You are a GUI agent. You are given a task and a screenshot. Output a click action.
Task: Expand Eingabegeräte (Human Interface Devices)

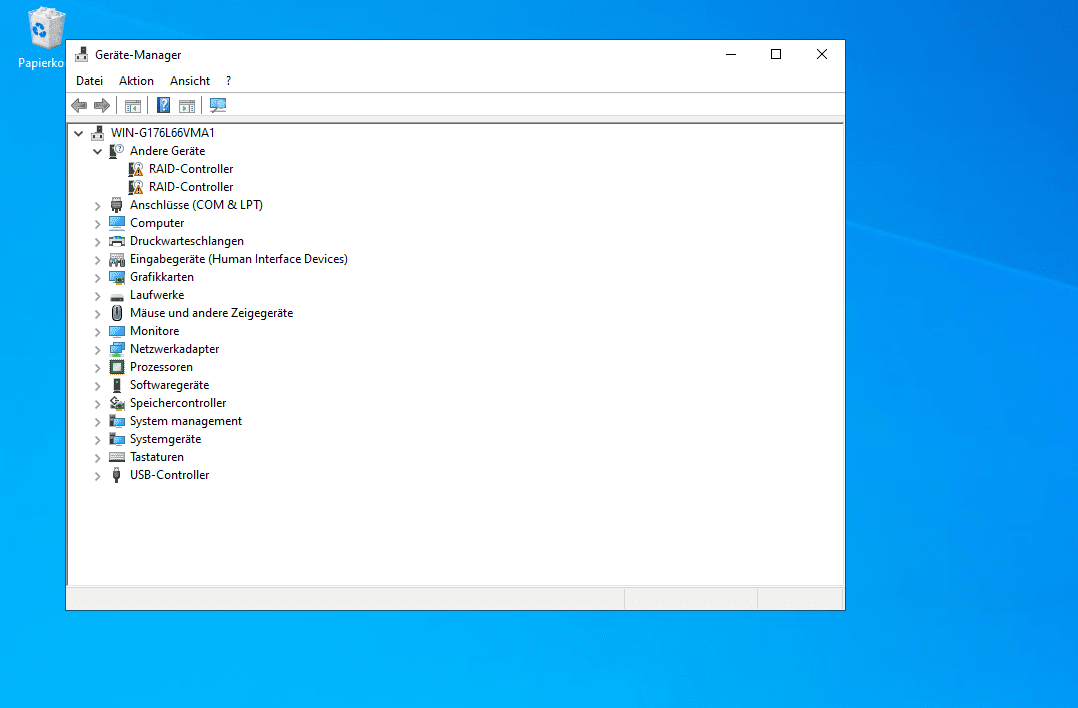pyautogui.click(x=98, y=260)
